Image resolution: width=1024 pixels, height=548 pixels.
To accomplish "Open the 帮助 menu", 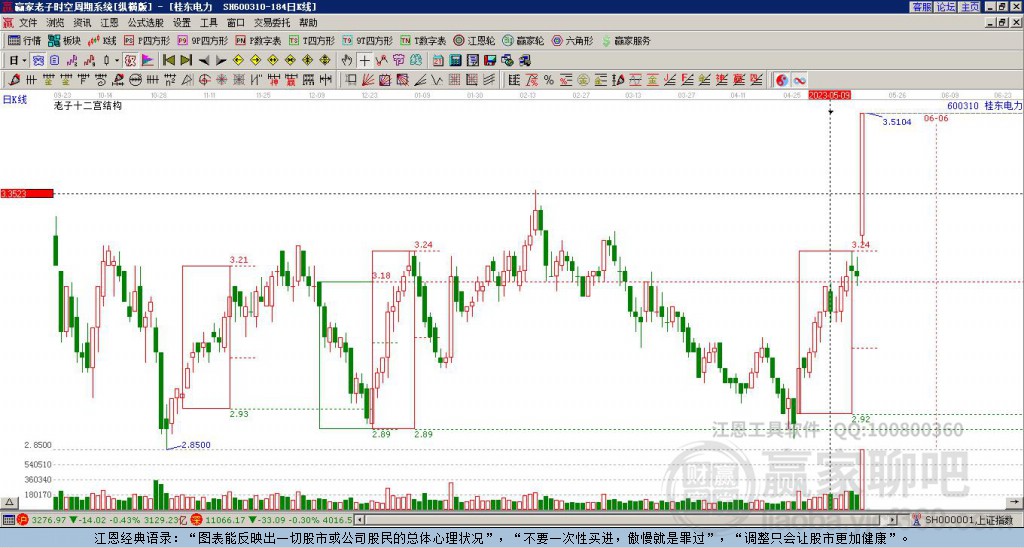I will click(x=308, y=23).
